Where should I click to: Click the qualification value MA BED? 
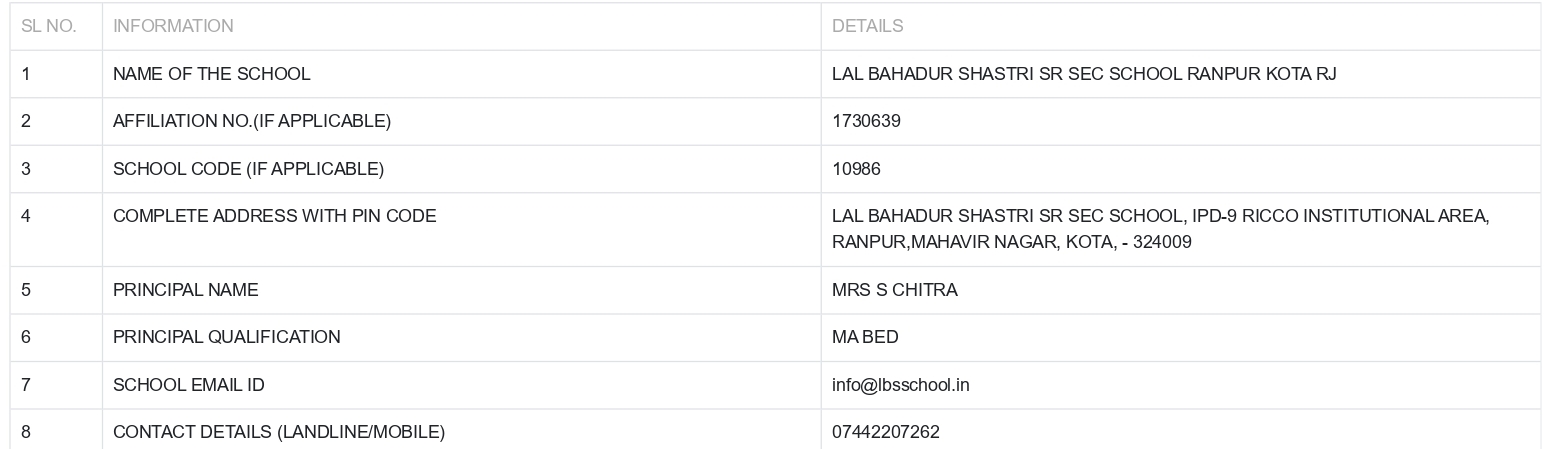[865, 337]
